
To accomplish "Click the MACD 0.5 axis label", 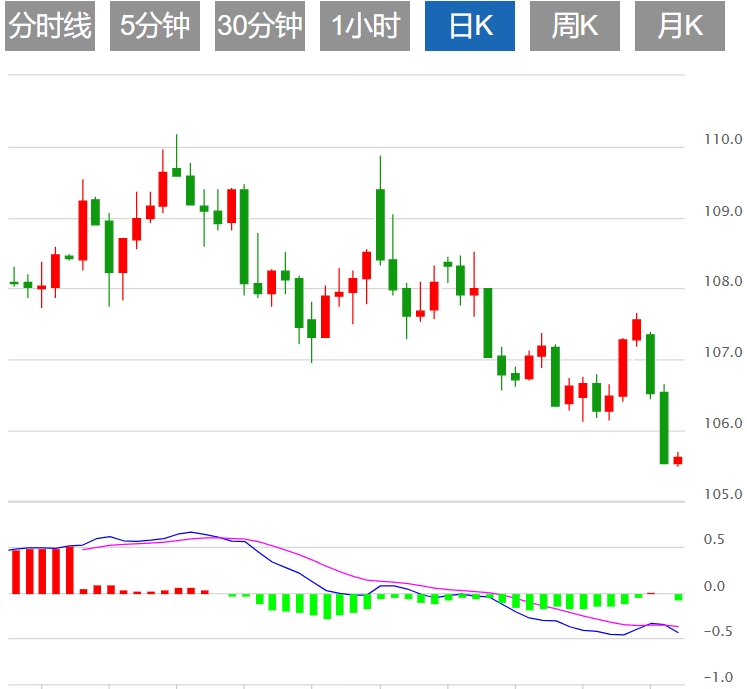I will tap(714, 539).
